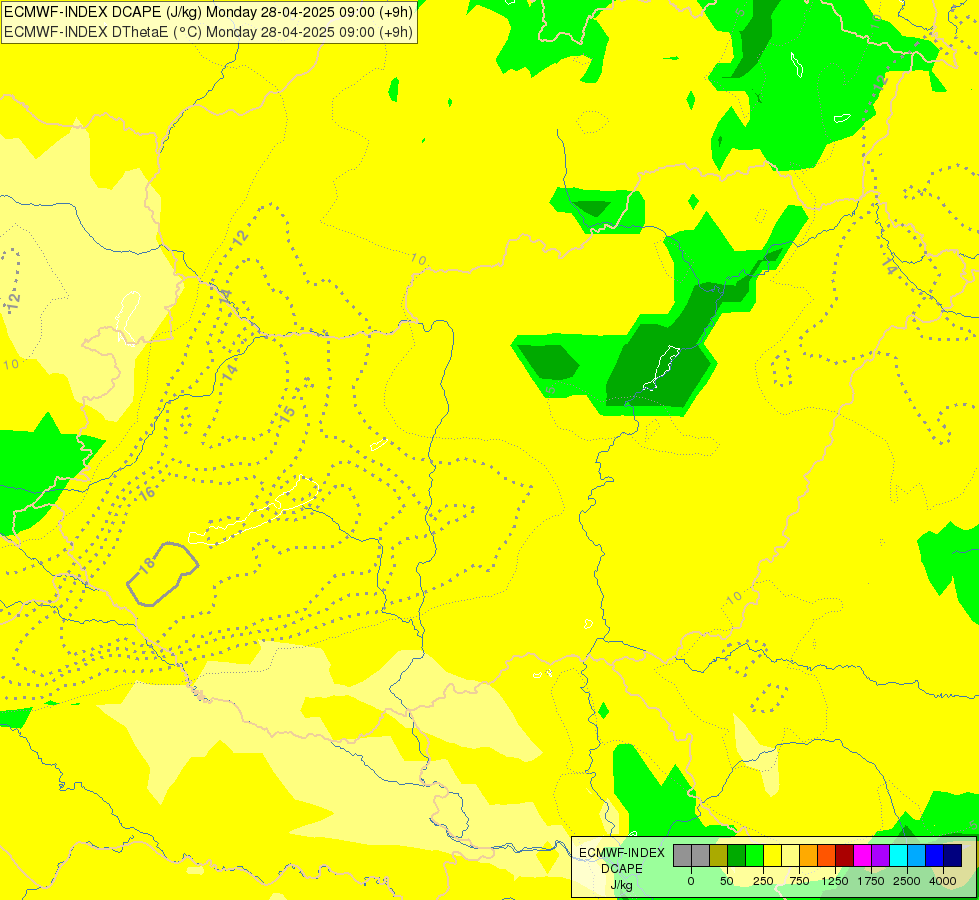The width and height of the screenshot is (979, 900).
Task: Click legend tick value "250"
Action: pyautogui.click(x=763, y=881)
